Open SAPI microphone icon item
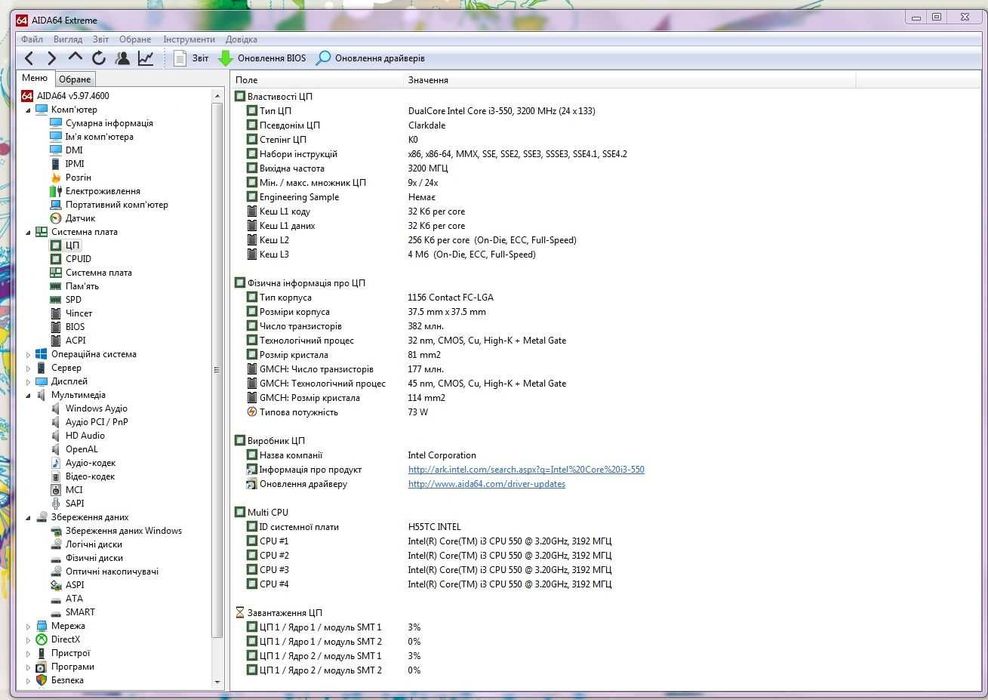 [74, 503]
